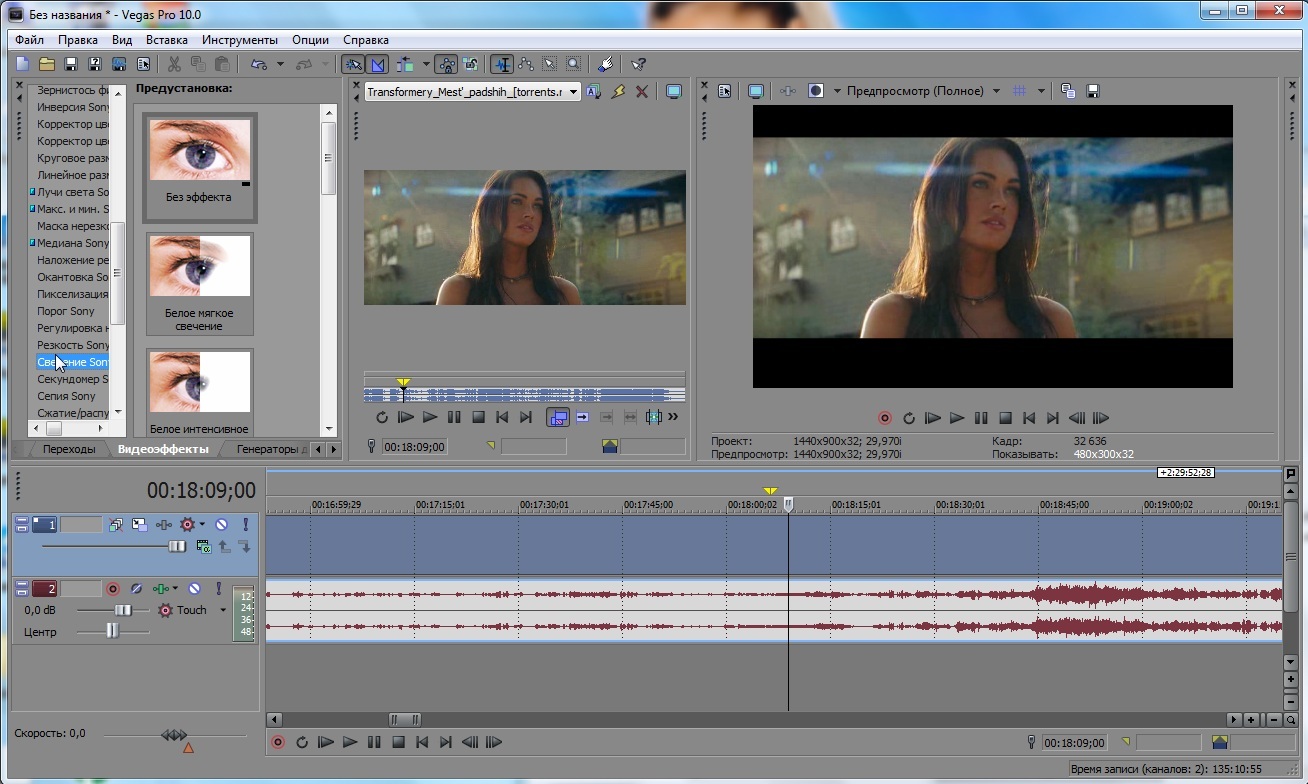Click the Cut scissors icon in toolbar
The height and width of the screenshot is (784, 1308).
[x=174, y=64]
